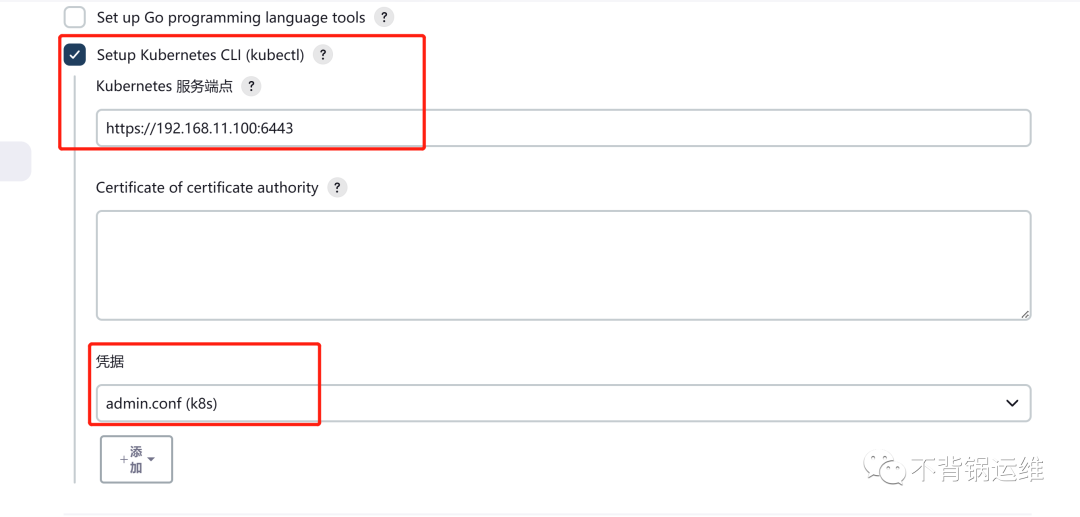Enable Set up Go programming language tools checkbox
Screen dimensions: 1080x517
pyautogui.click(x=74, y=17)
